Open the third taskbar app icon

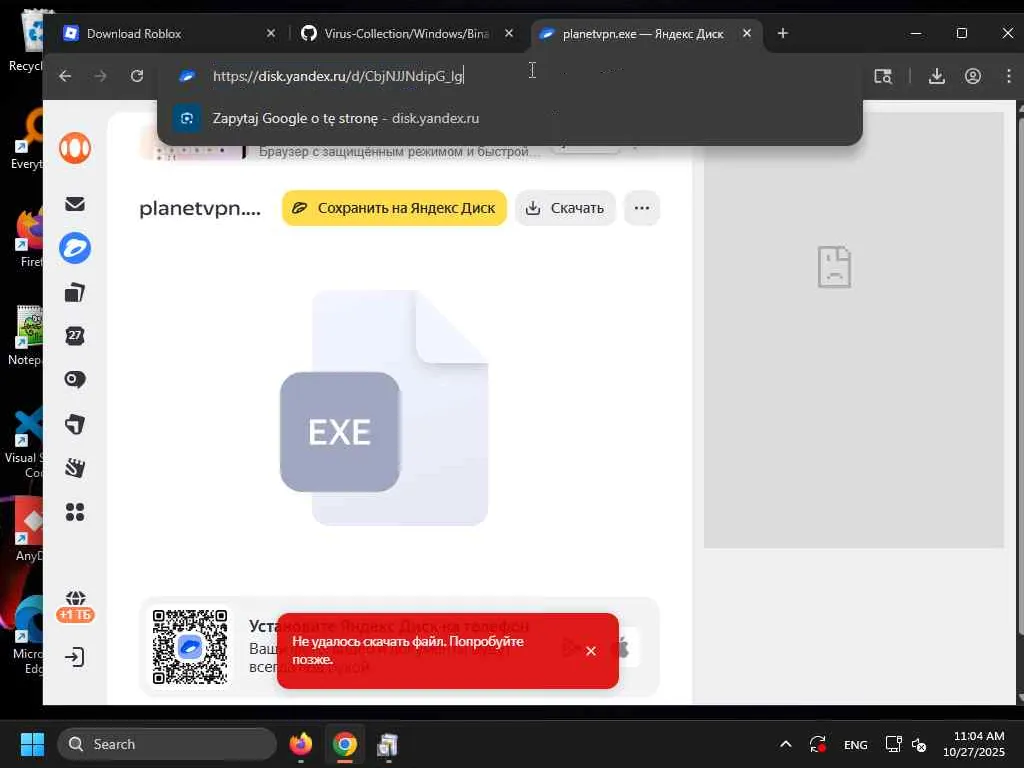(388, 744)
